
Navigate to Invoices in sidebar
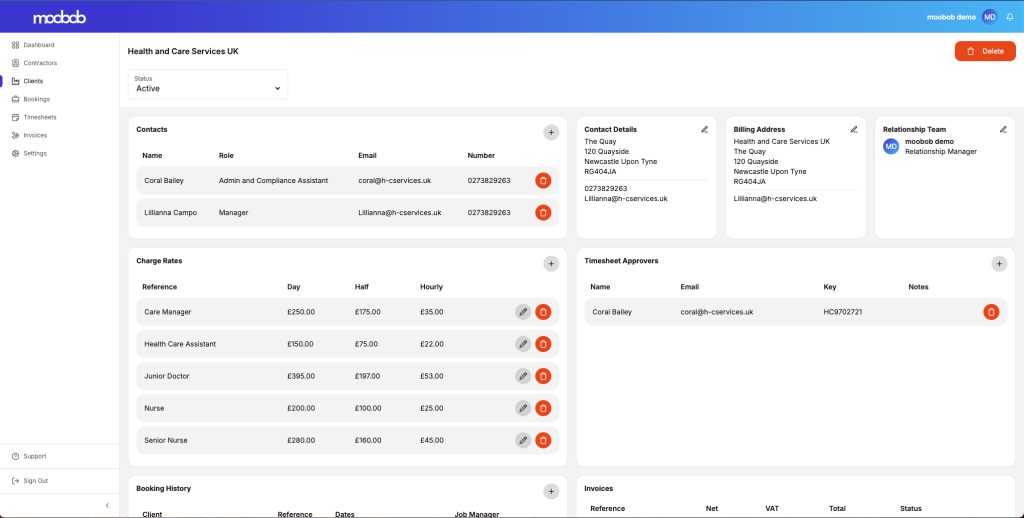pyautogui.click(x=35, y=135)
